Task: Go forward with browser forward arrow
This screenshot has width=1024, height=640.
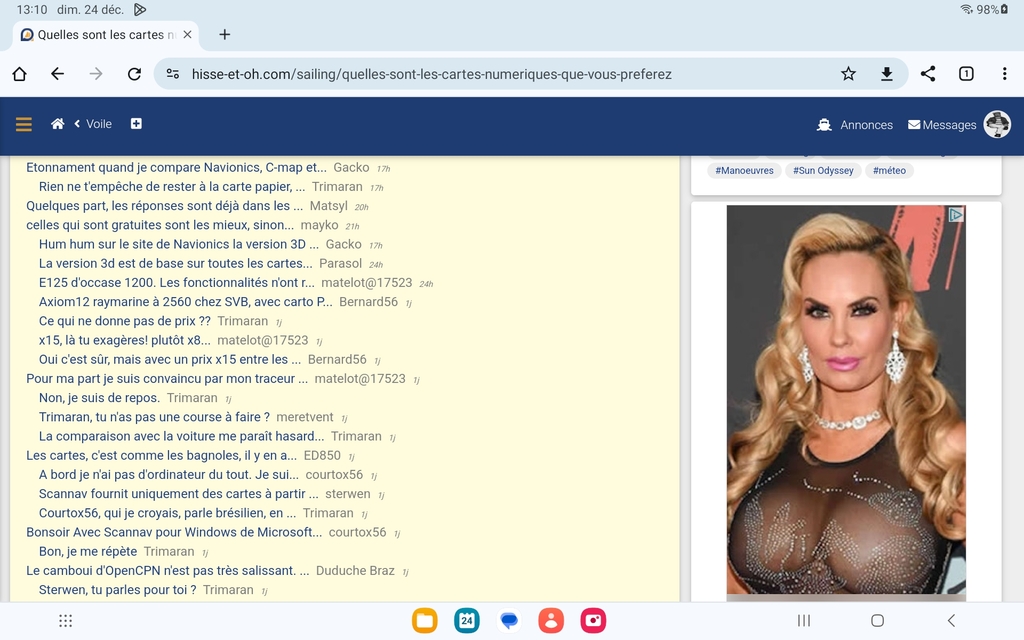Action: 96,74
